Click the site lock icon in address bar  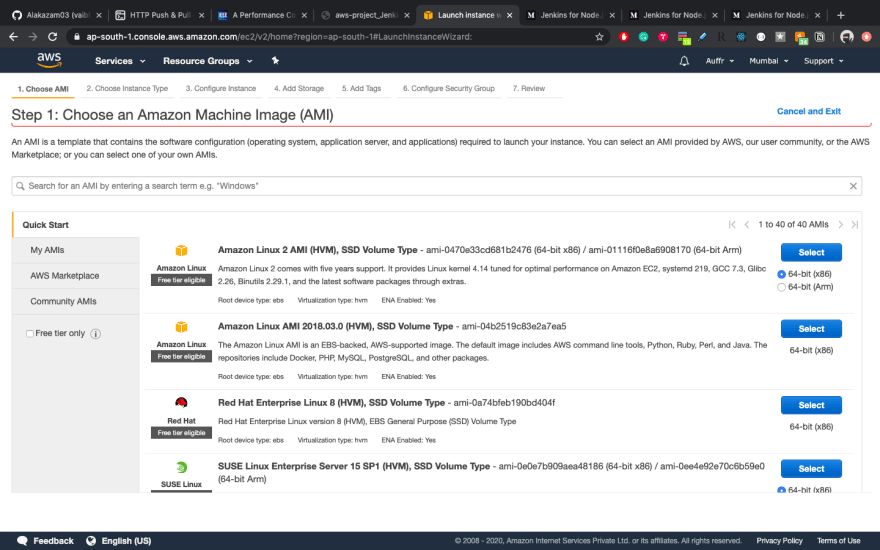(76, 36)
